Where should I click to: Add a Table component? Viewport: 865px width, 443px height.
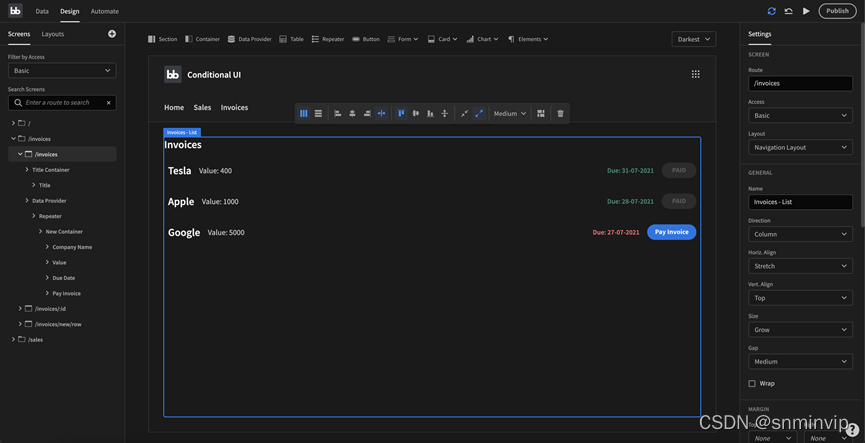(291, 39)
